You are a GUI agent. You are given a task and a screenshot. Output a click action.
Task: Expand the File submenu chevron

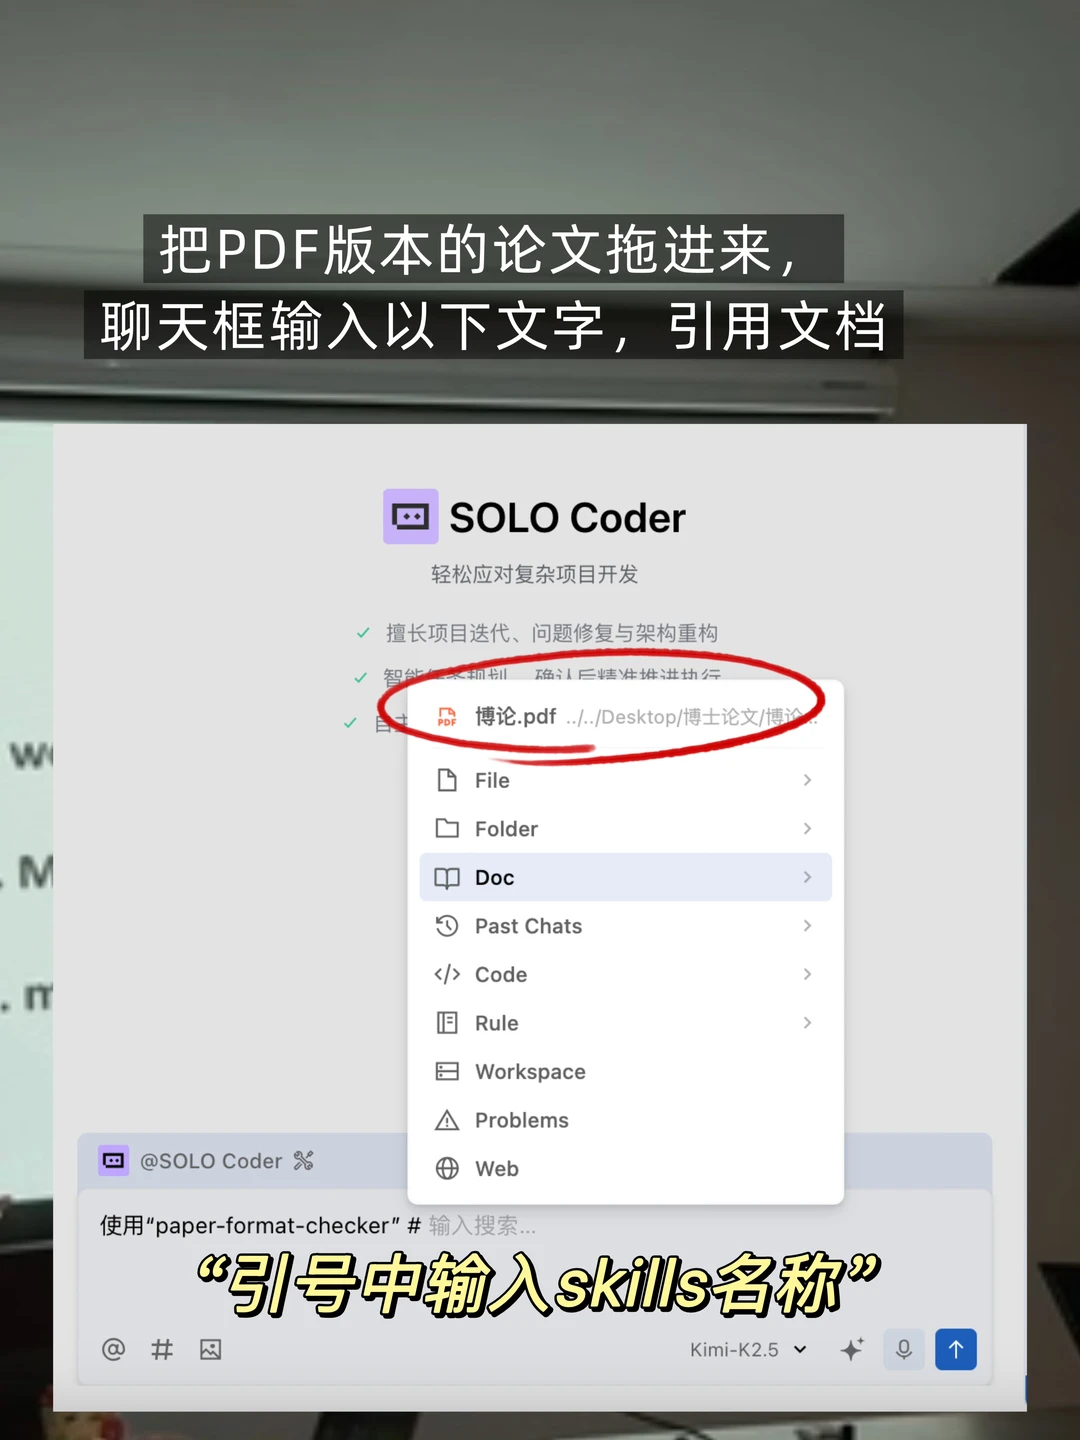pyautogui.click(x=807, y=780)
